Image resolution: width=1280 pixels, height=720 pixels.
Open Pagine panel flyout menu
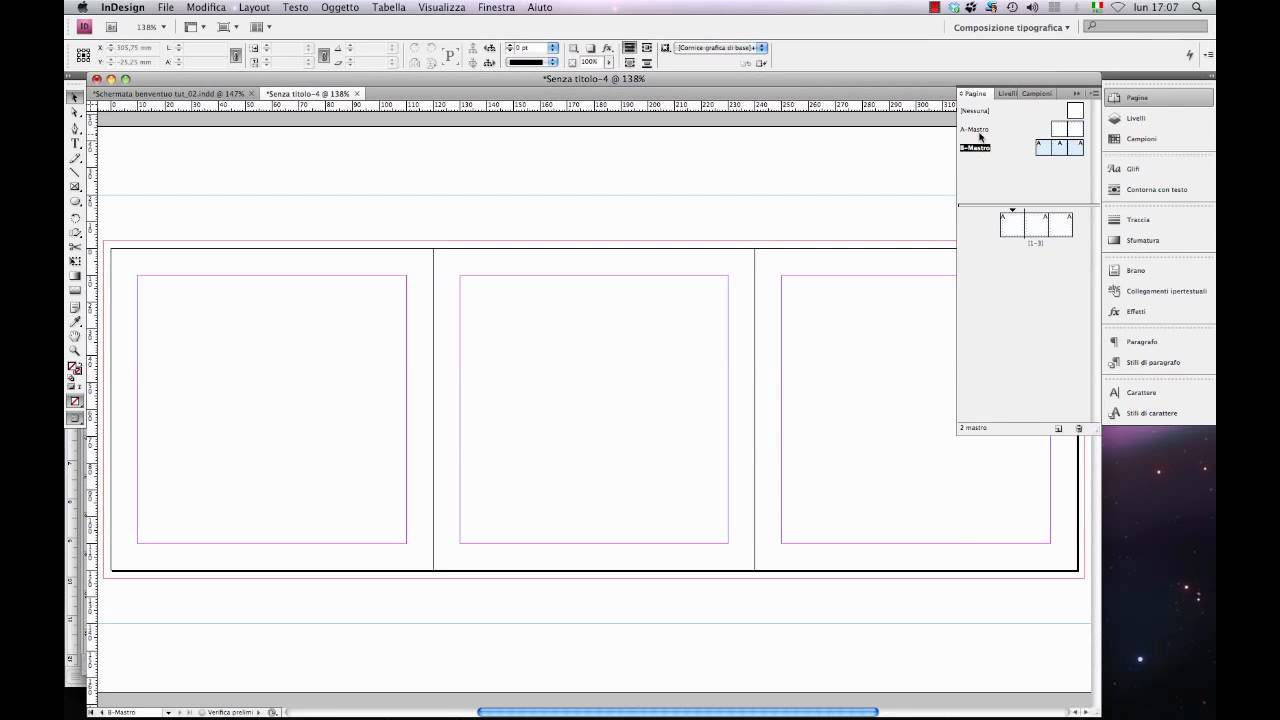coord(1093,93)
